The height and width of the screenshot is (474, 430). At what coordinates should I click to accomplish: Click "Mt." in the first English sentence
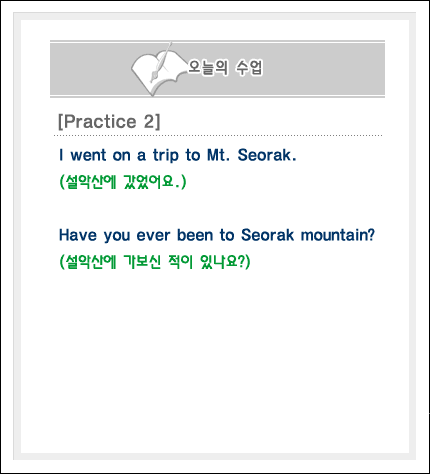(218, 155)
